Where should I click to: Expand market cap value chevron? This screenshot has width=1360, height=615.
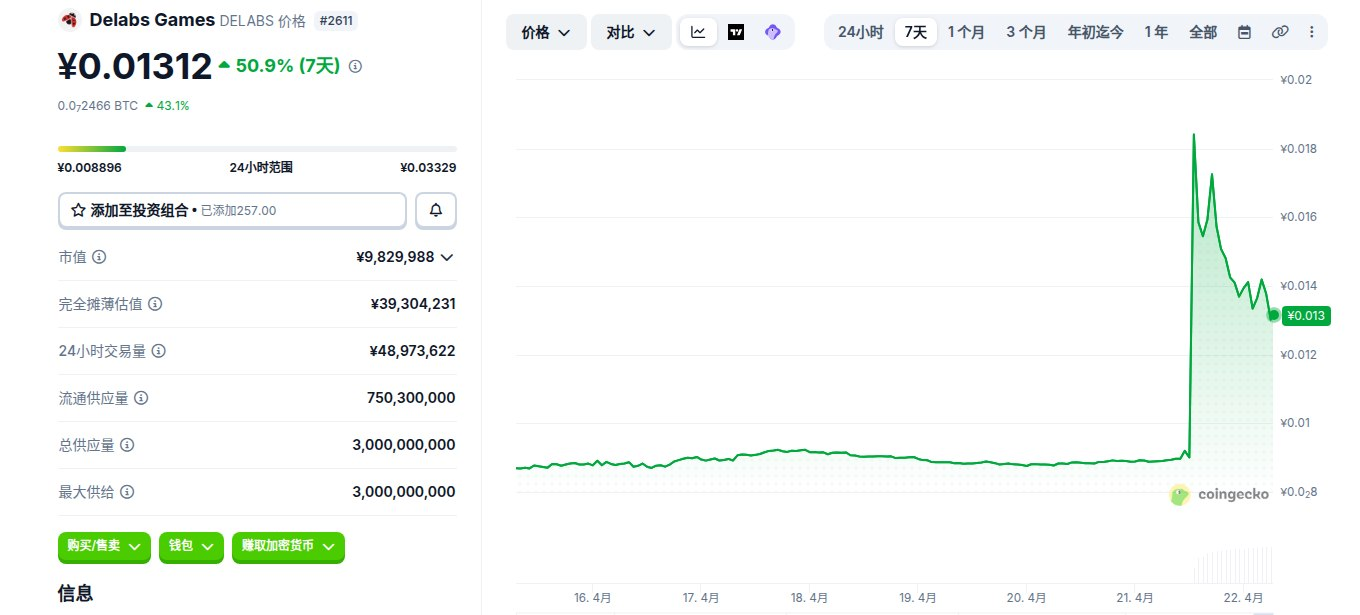coord(447,257)
